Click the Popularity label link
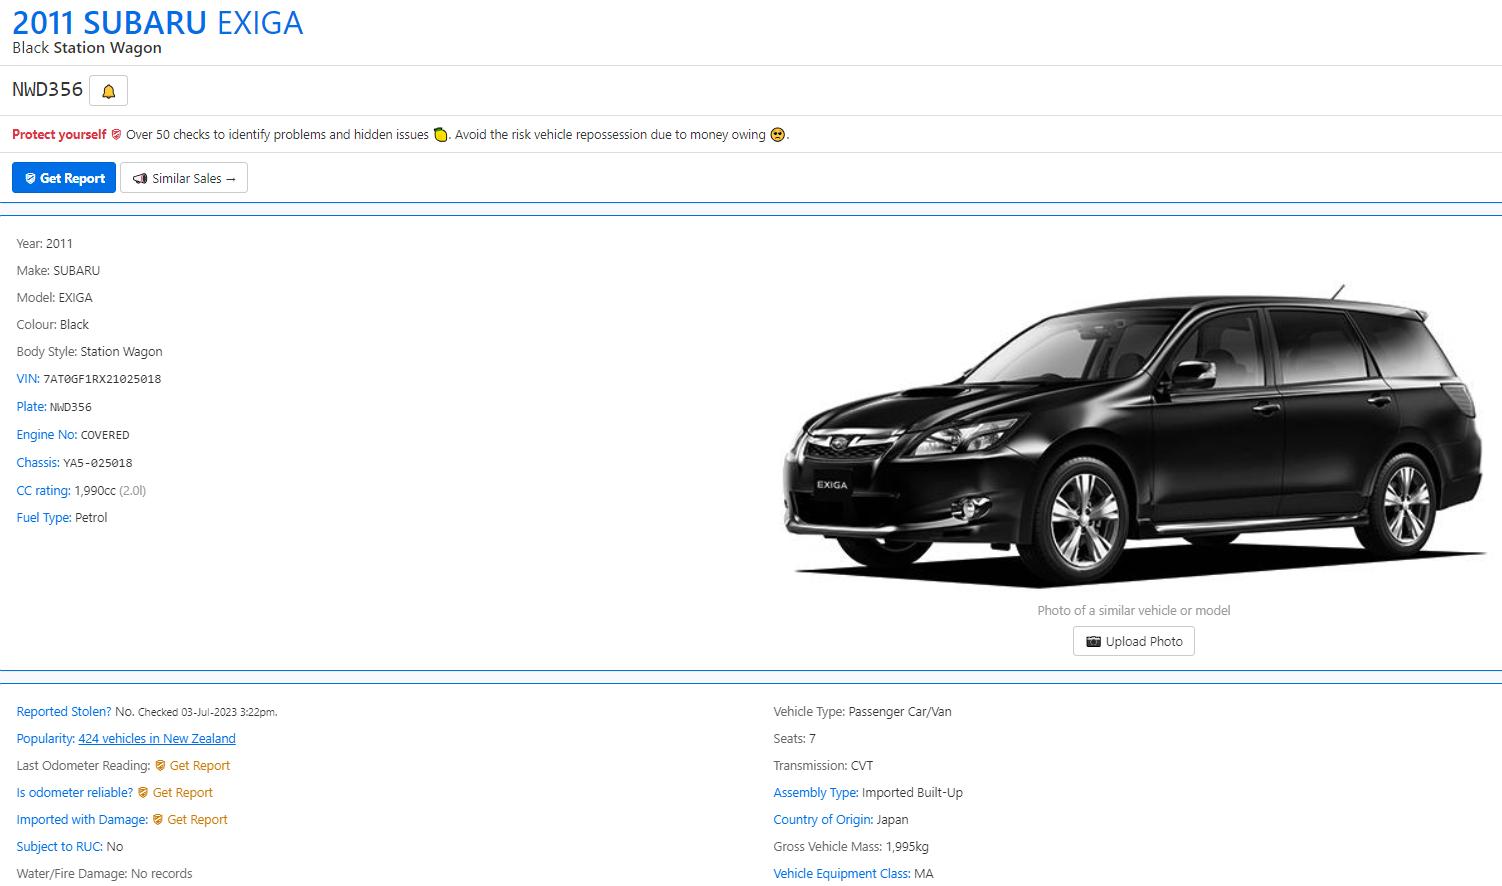Screen dimensions: 1502x886 coord(45,738)
